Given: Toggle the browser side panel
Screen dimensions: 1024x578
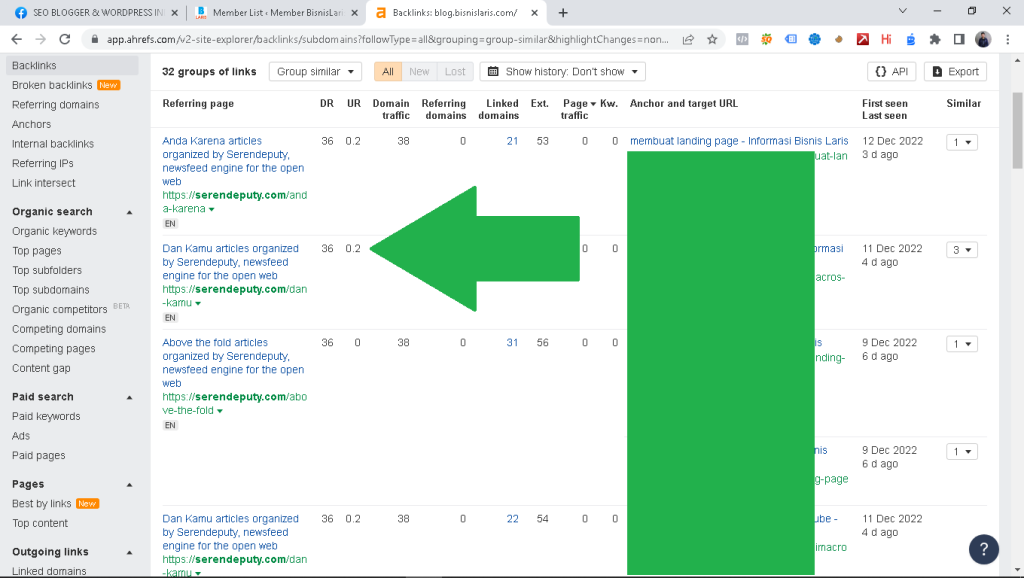Looking at the screenshot, I should point(959,39).
